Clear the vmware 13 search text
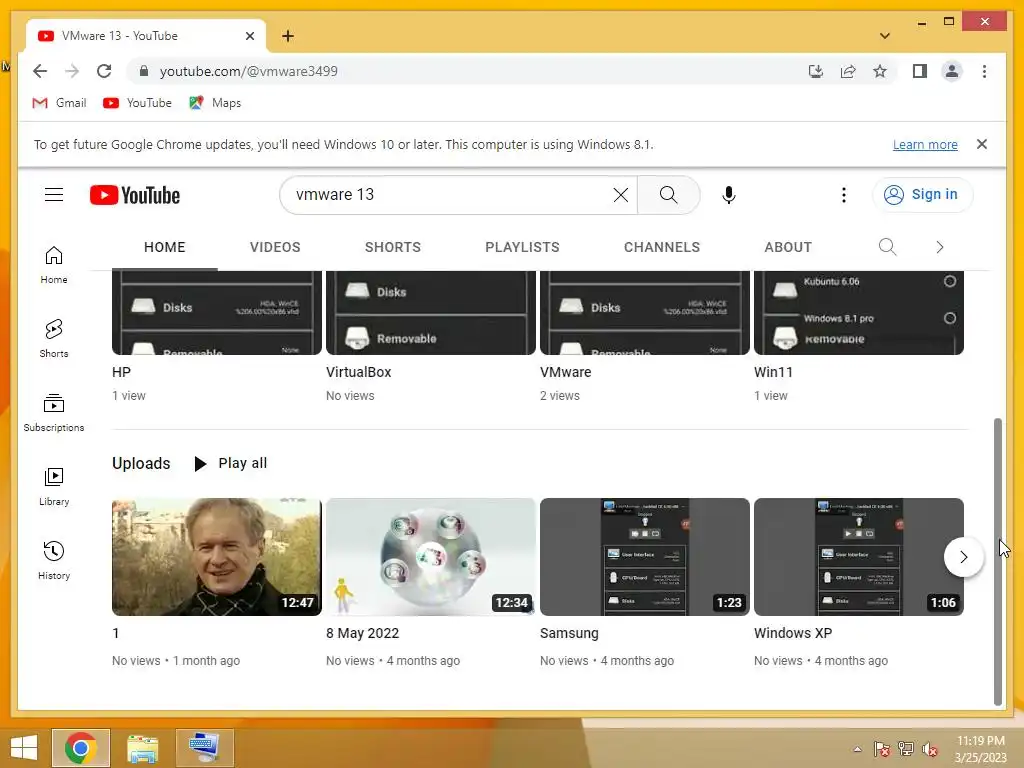1024x768 pixels. 620,195
